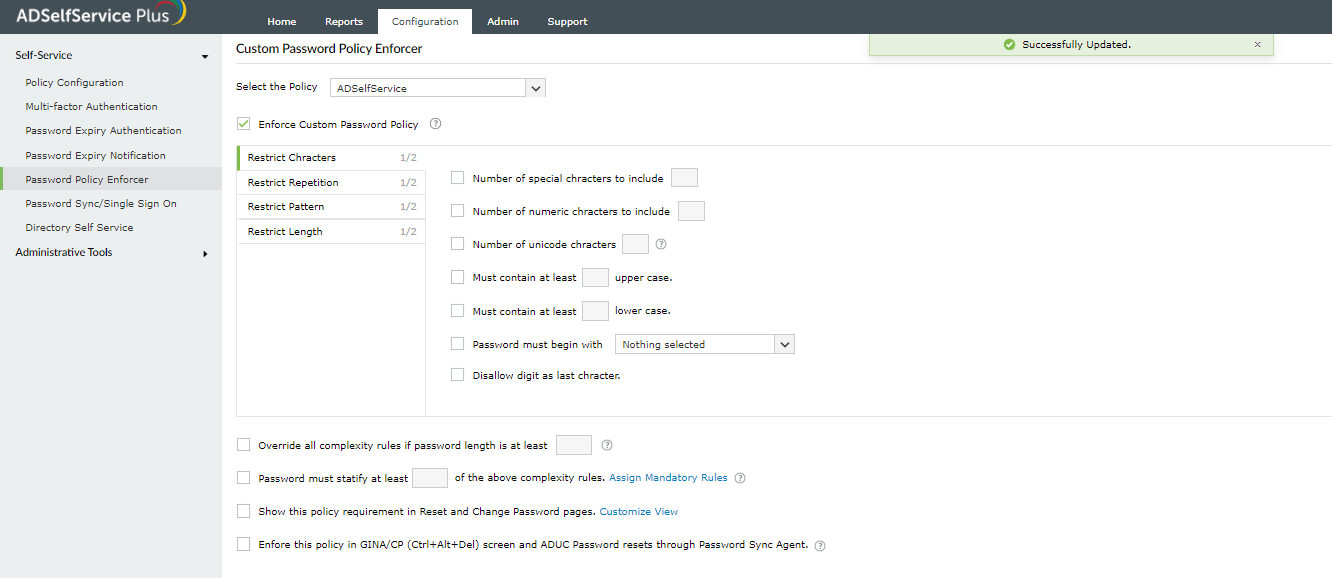The width and height of the screenshot is (1332, 578).
Task: Click the green success checkmark icon
Action: 1011,44
